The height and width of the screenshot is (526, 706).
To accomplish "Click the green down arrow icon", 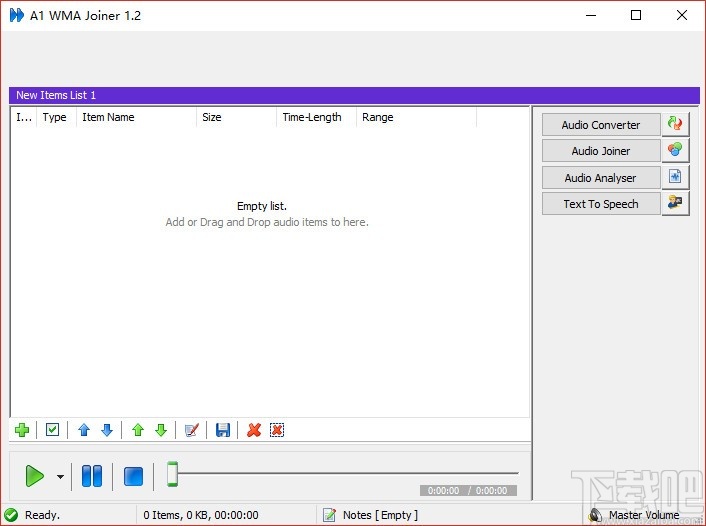I will click(161, 430).
